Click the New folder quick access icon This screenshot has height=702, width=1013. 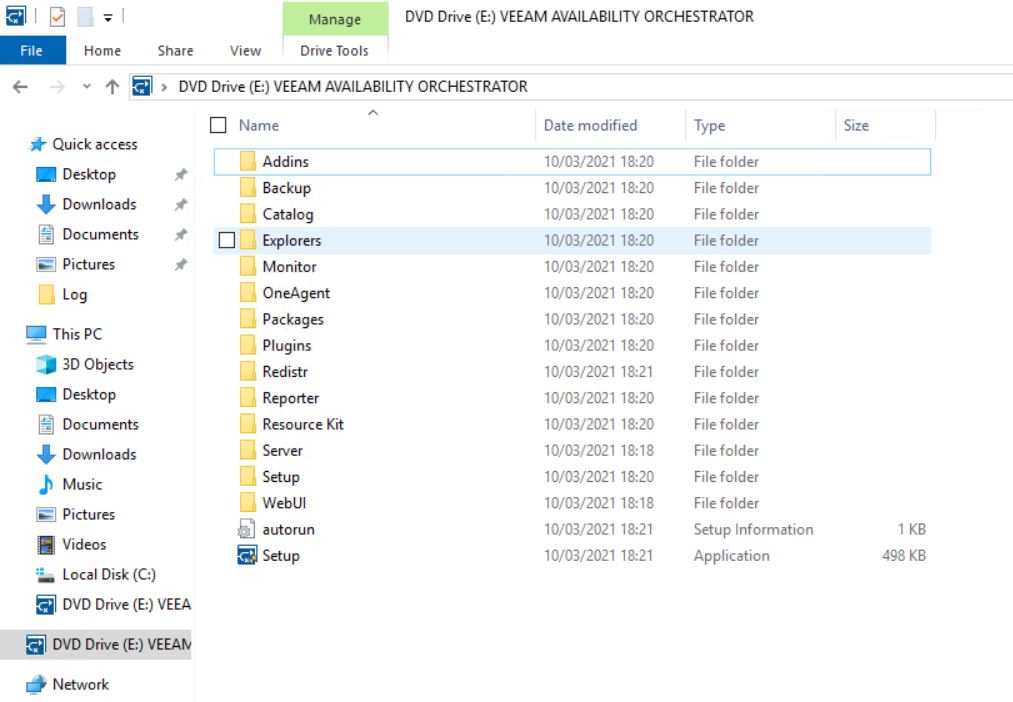pyautogui.click(x=85, y=16)
